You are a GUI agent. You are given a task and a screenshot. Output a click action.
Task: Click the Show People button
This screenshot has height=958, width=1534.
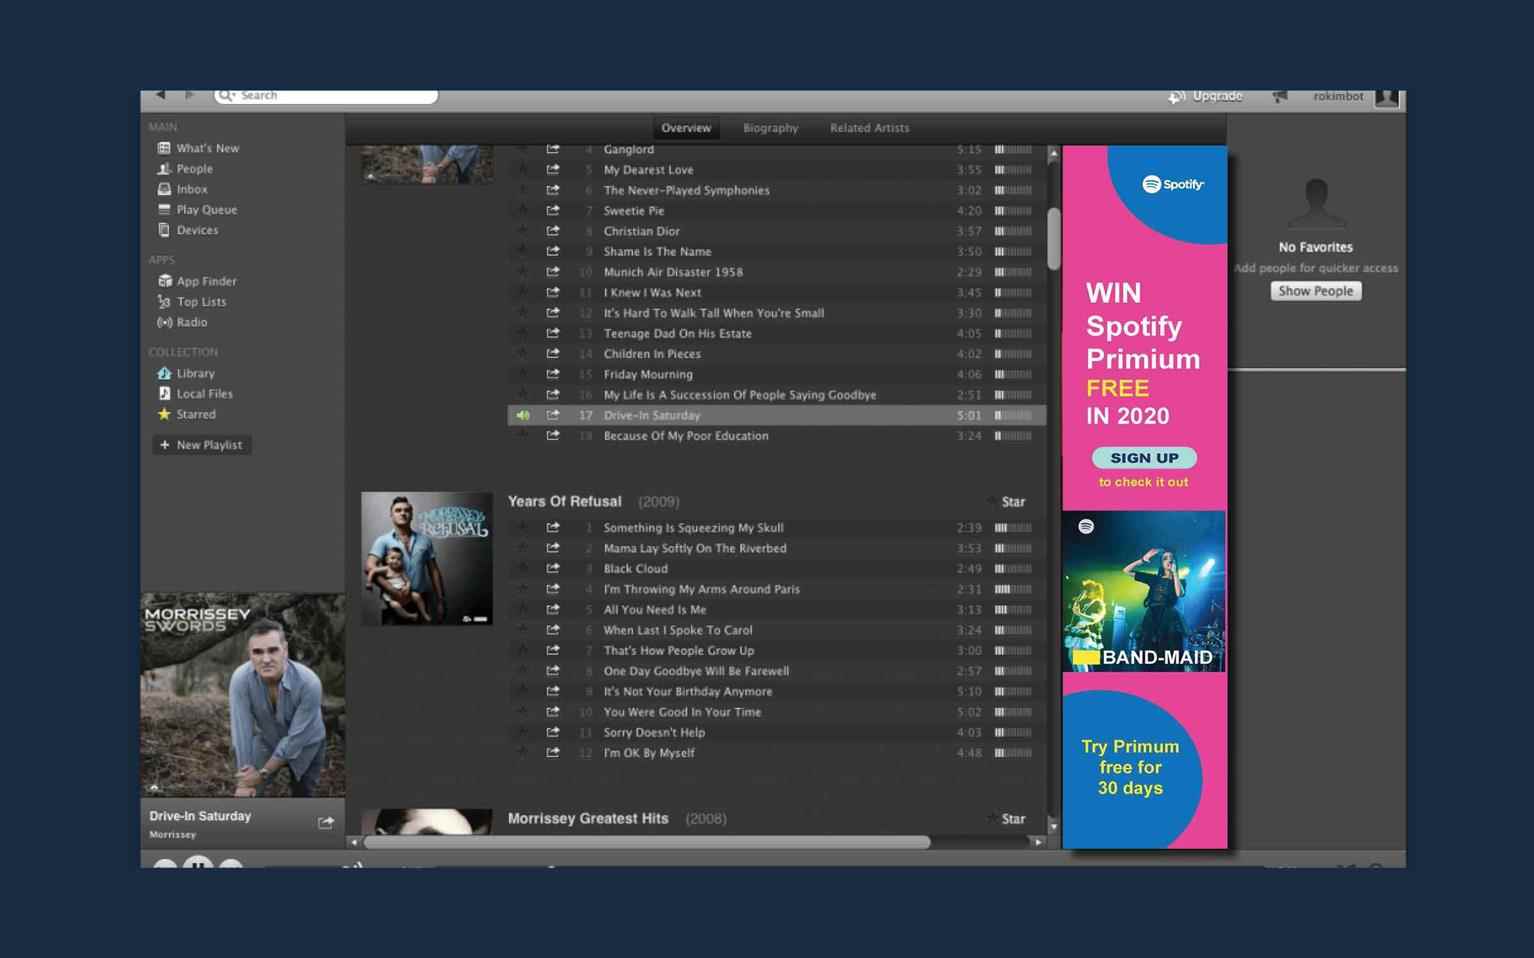[1316, 291]
